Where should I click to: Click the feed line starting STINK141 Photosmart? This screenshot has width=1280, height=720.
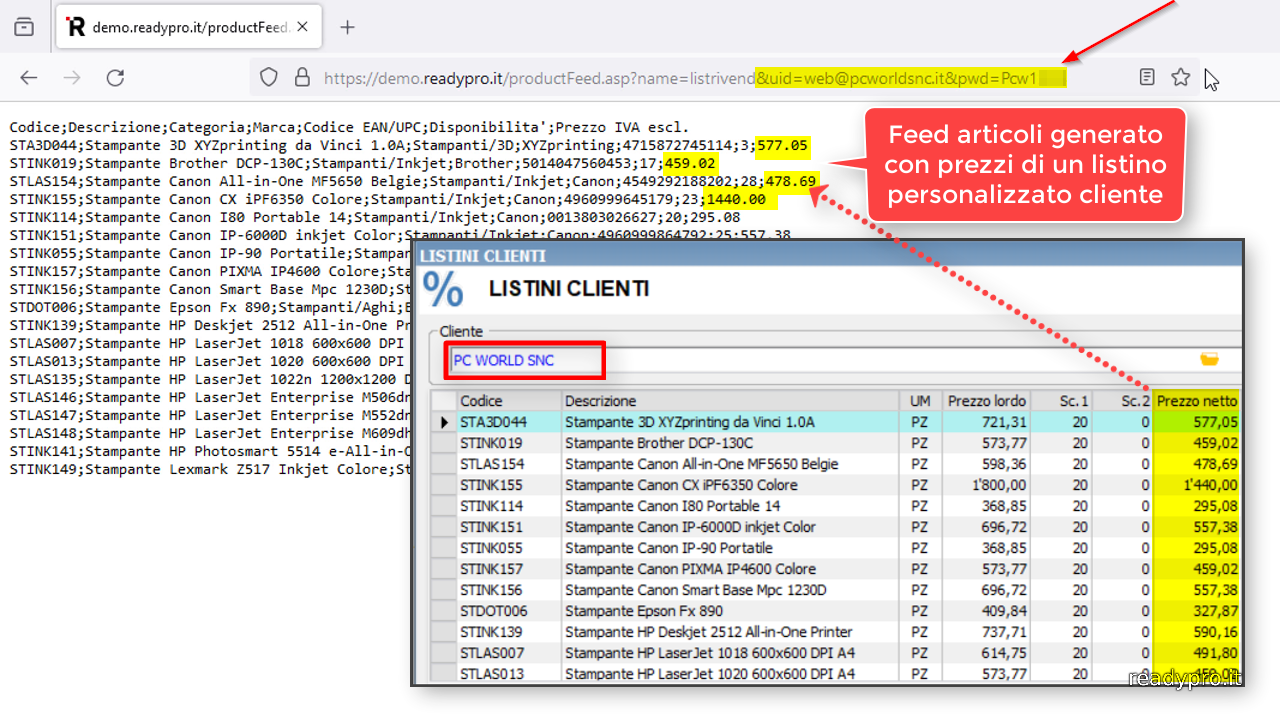tap(210, 451)
